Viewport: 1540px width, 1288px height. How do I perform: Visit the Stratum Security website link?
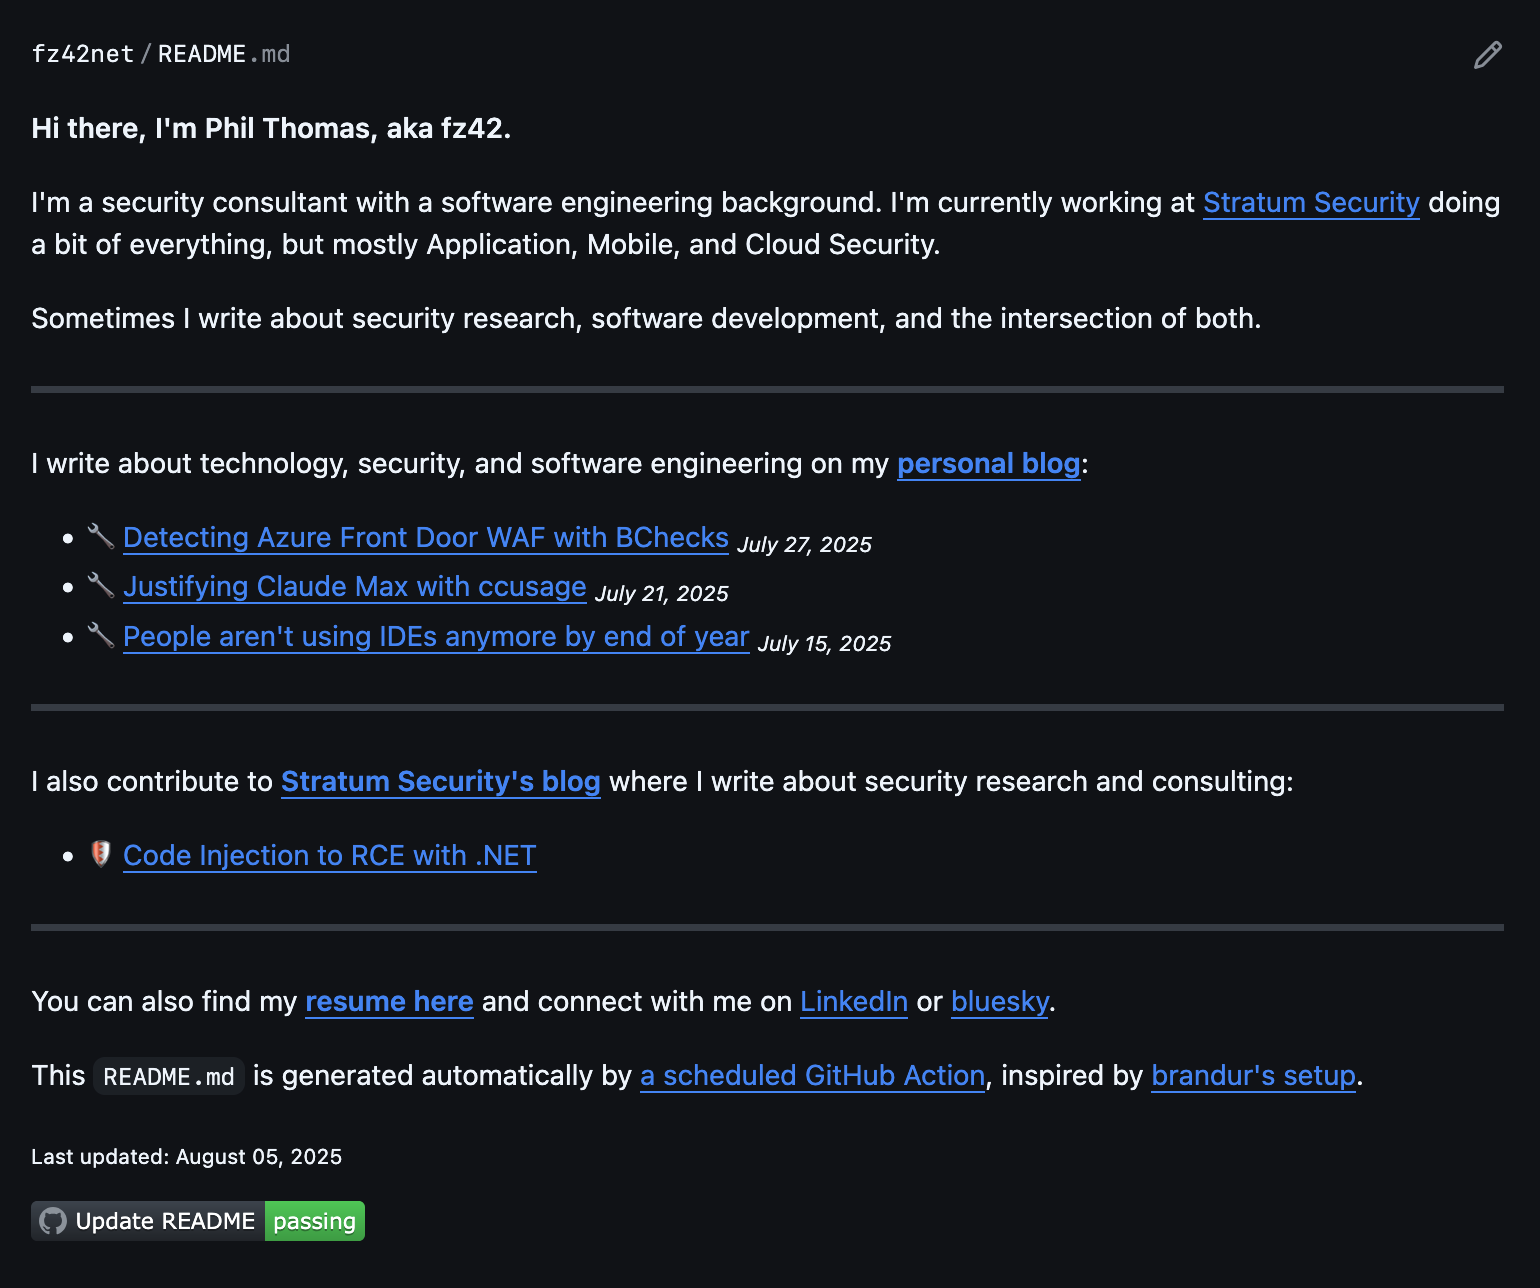coord(1311,203)
